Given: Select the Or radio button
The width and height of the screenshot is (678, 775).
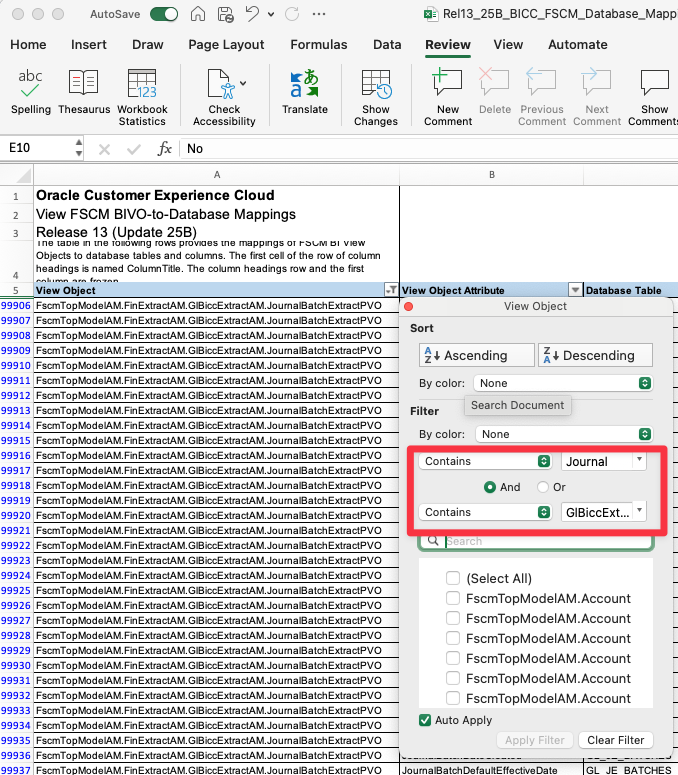Looking at the screenshot, I should pos(543,487).
